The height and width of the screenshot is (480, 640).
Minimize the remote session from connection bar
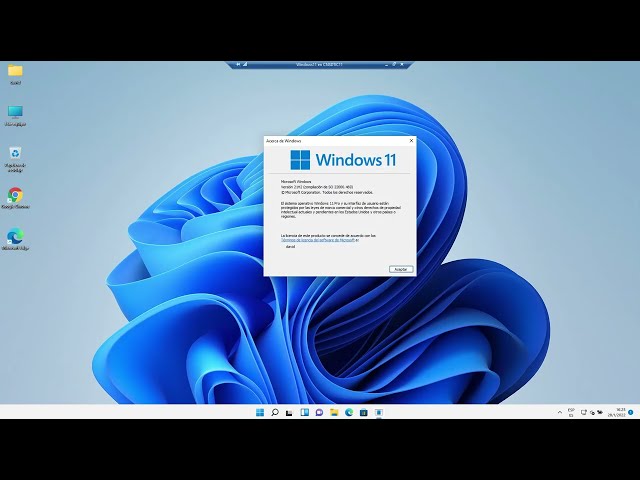386,64
